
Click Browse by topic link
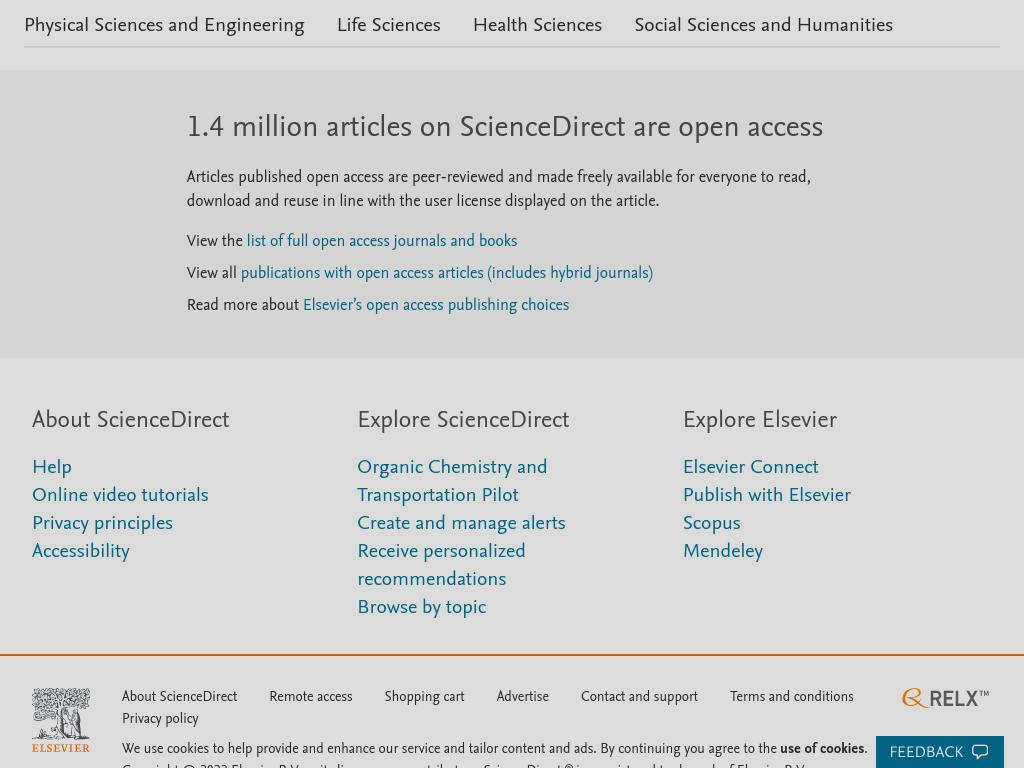click(x=421, y=607)
